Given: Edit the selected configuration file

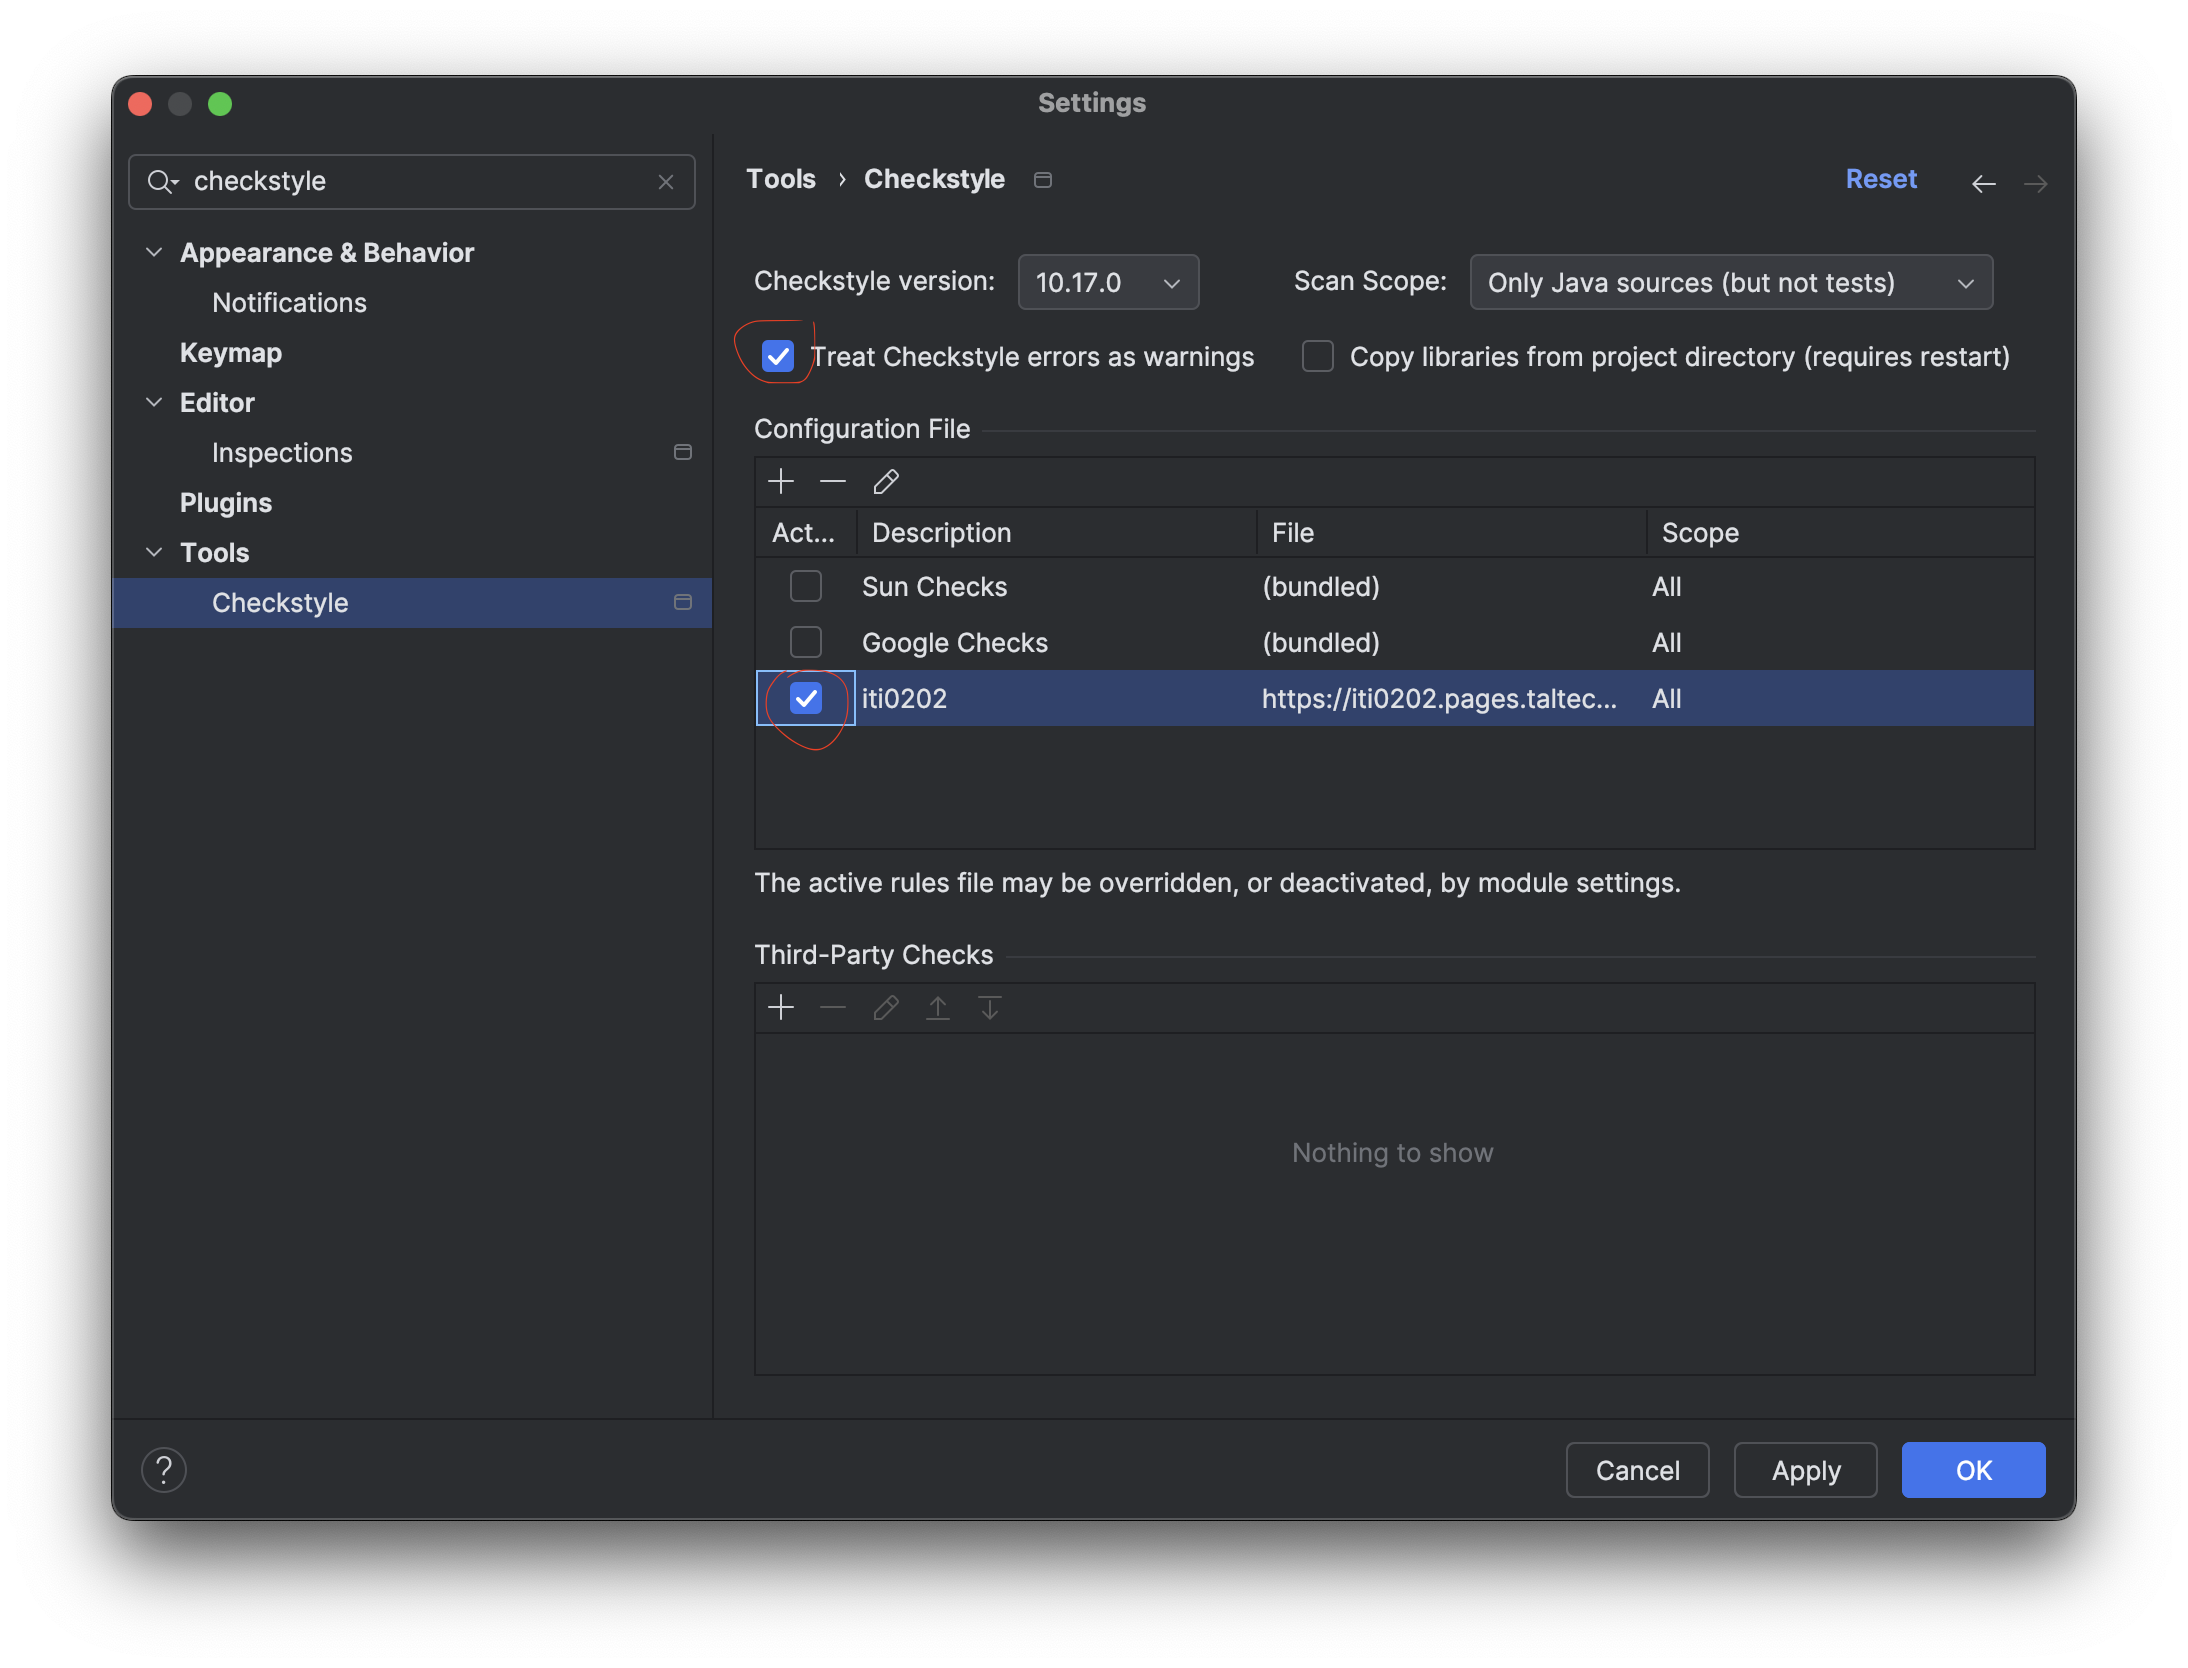Looking at the screenshot, I should [x=886, y=482].
